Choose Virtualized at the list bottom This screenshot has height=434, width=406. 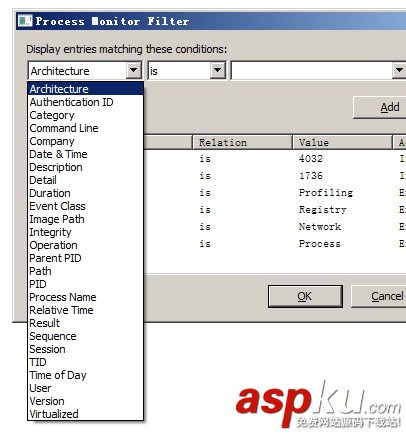click(x=85, y=414)
